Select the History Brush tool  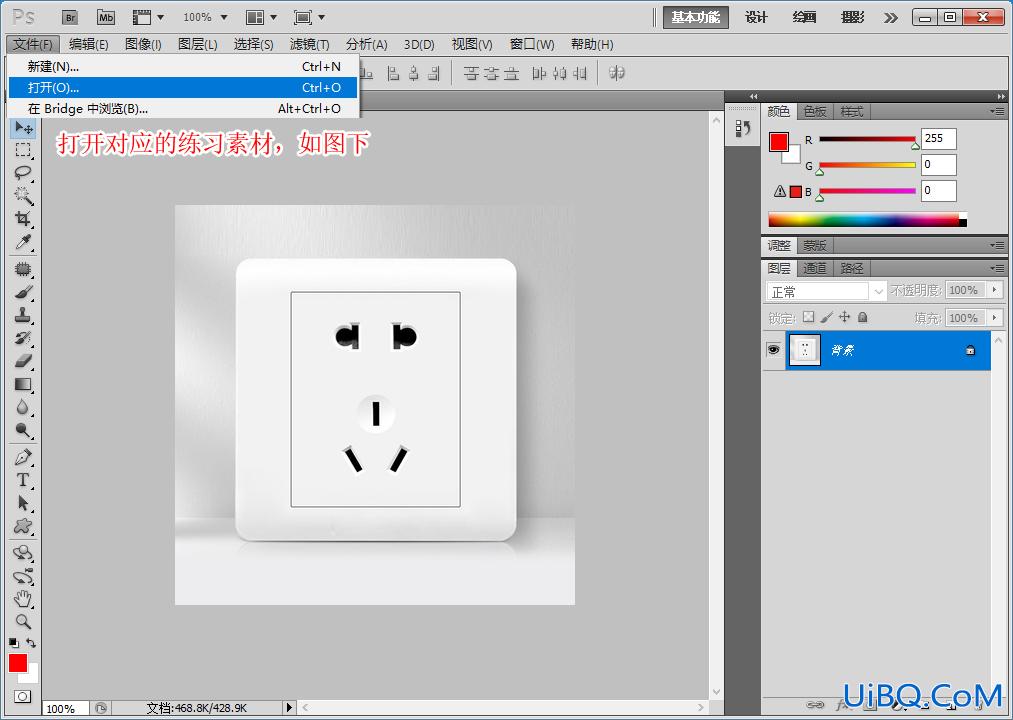click(23, 337)
